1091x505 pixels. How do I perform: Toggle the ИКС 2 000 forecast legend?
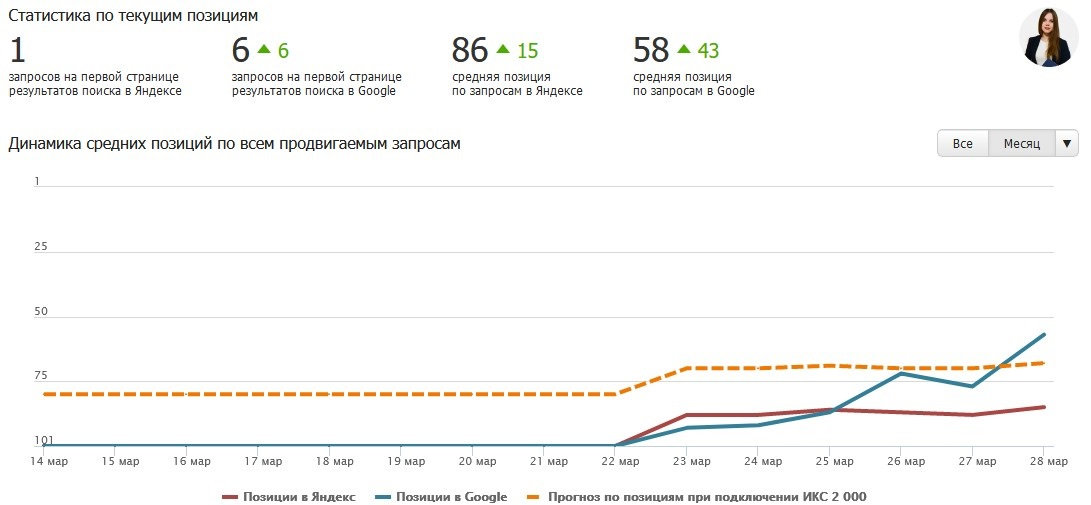705,497
